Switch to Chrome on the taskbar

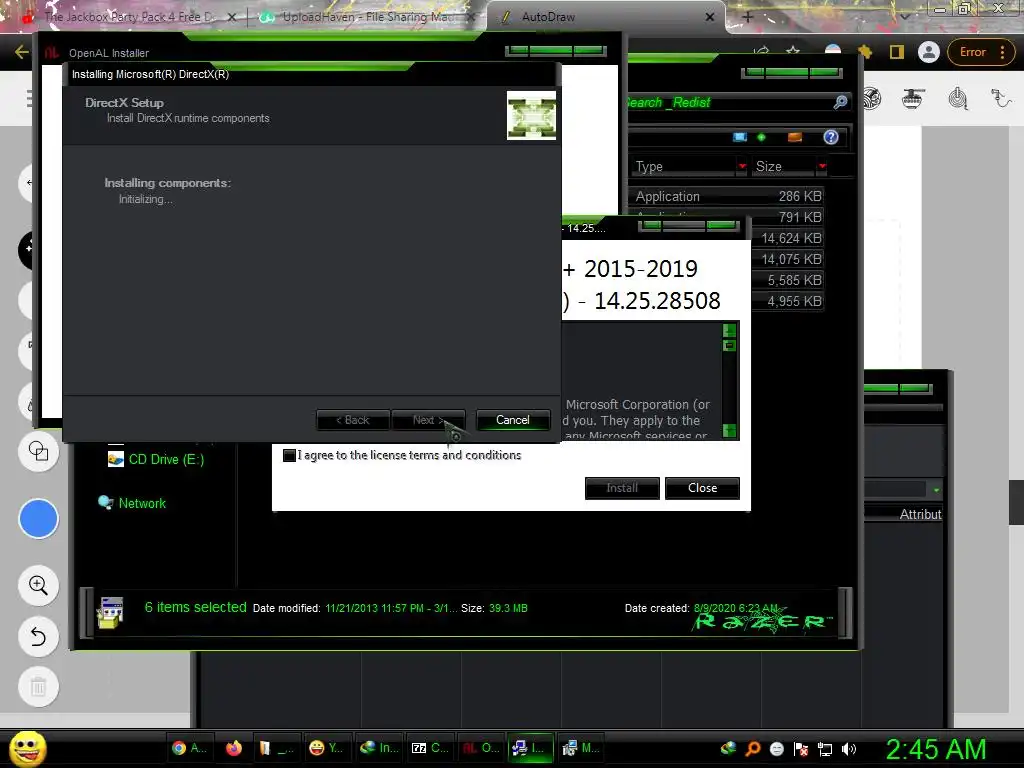point(189,748)
